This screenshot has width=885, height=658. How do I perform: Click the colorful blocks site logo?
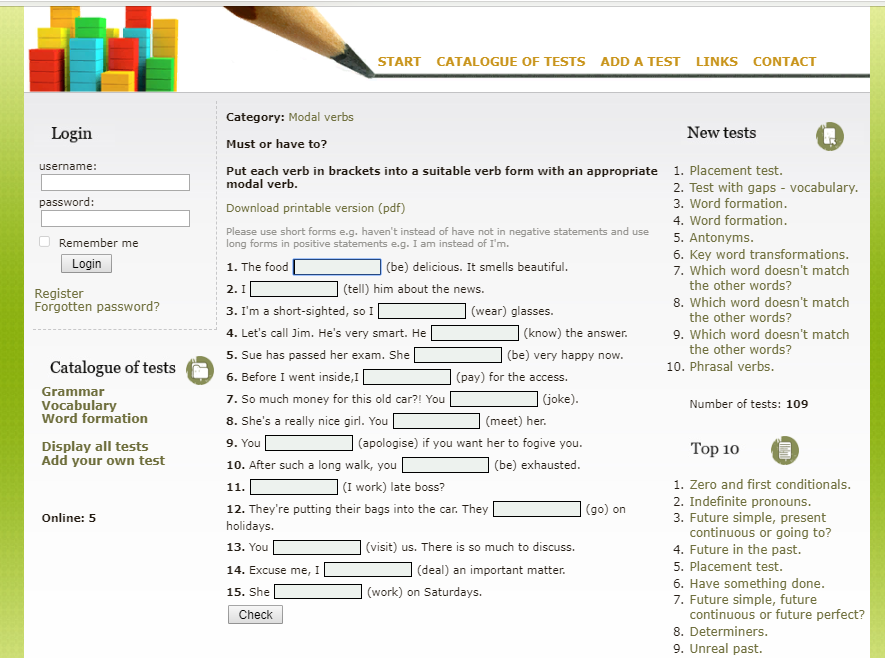pyautogui.click(x=104, y=49)
